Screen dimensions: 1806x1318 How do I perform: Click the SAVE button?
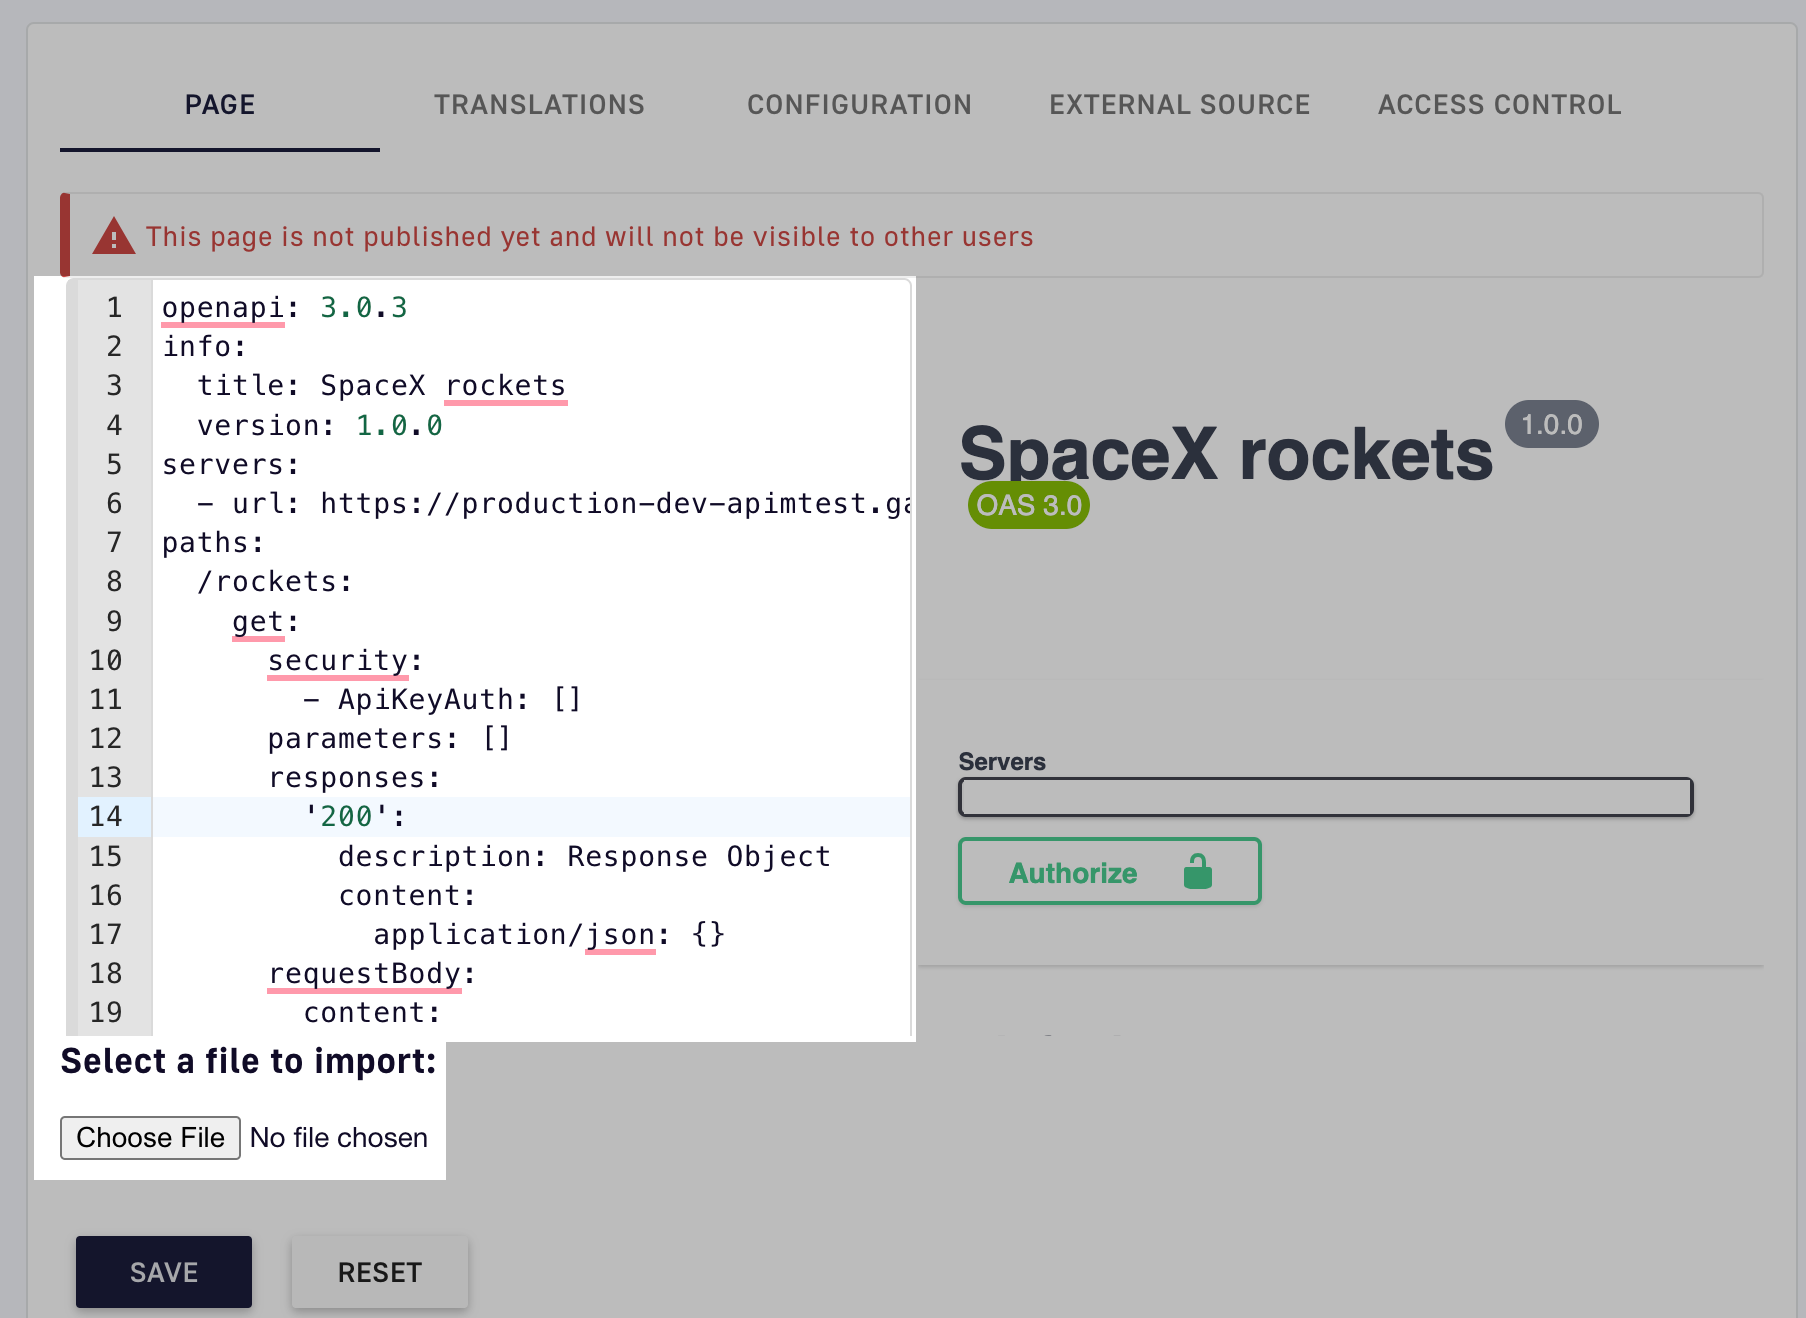tap(164, 1272)
